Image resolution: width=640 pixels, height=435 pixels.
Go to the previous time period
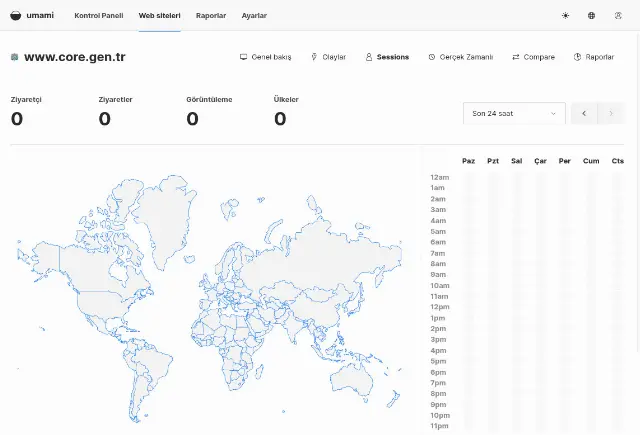tap(584, 113)
